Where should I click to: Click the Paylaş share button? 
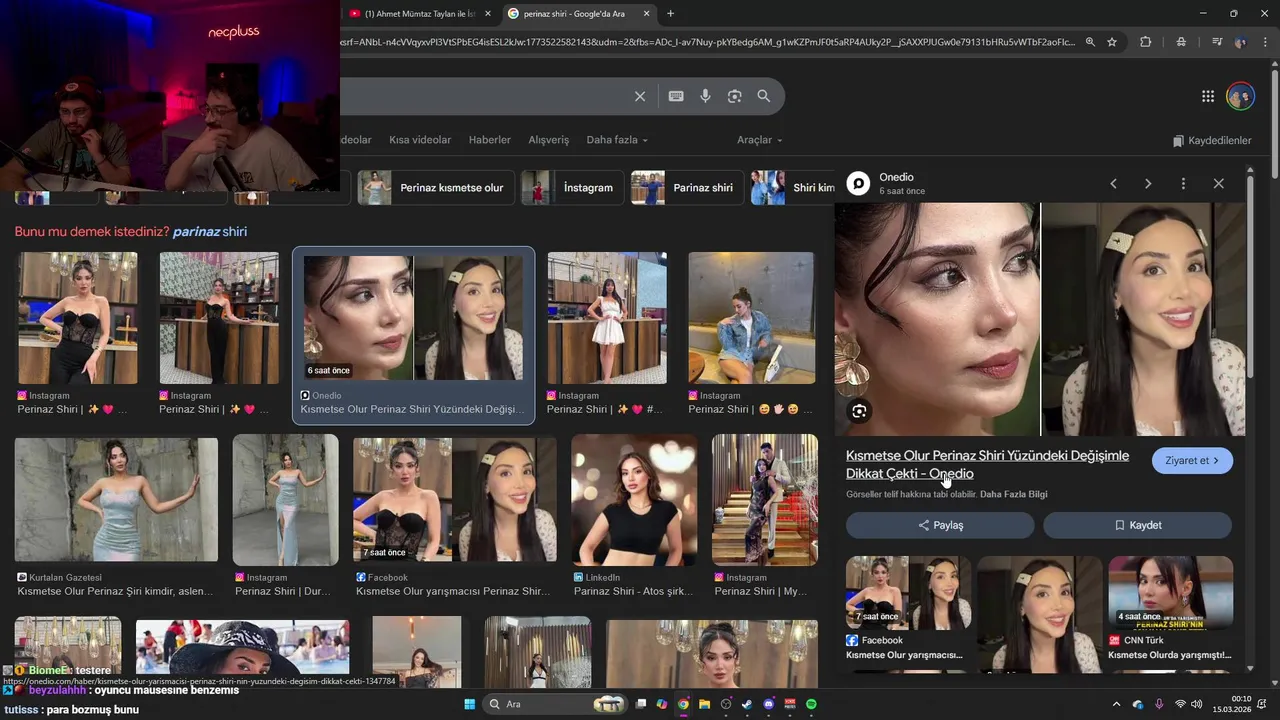pyautogui.click(x=940, y=525)
